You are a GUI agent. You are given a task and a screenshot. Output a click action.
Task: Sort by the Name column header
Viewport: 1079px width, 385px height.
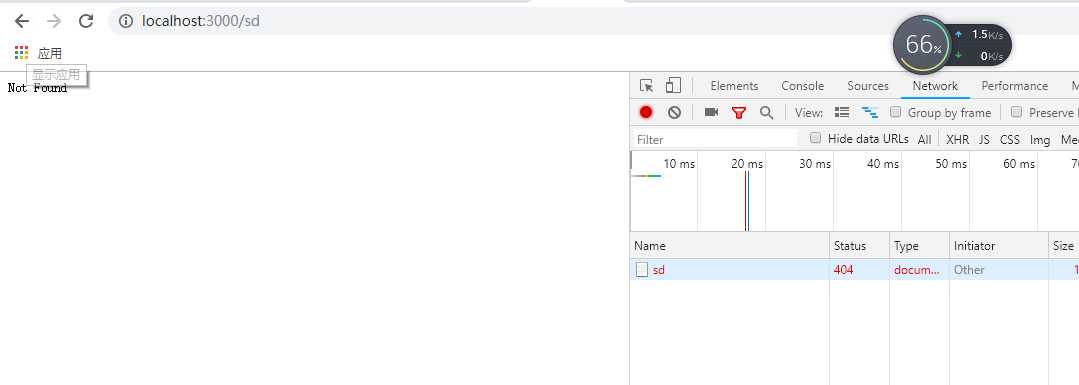(x=730, y=246)
